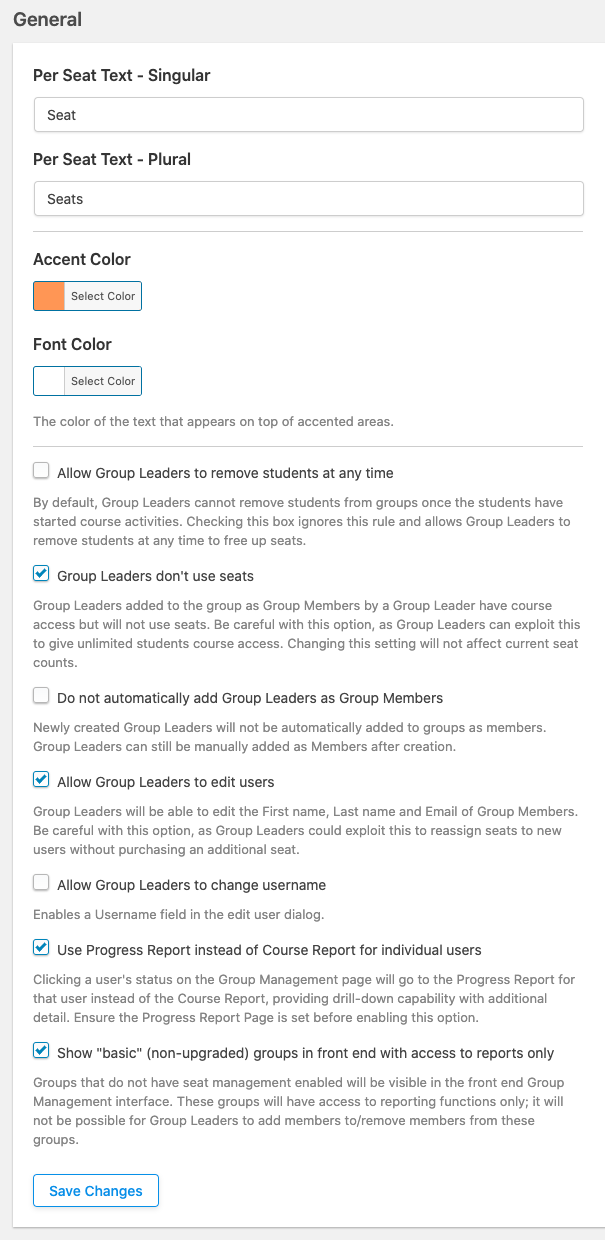605x1240 pixels.
Task: Click the Accent Color label
Action: tap(82, 259)
